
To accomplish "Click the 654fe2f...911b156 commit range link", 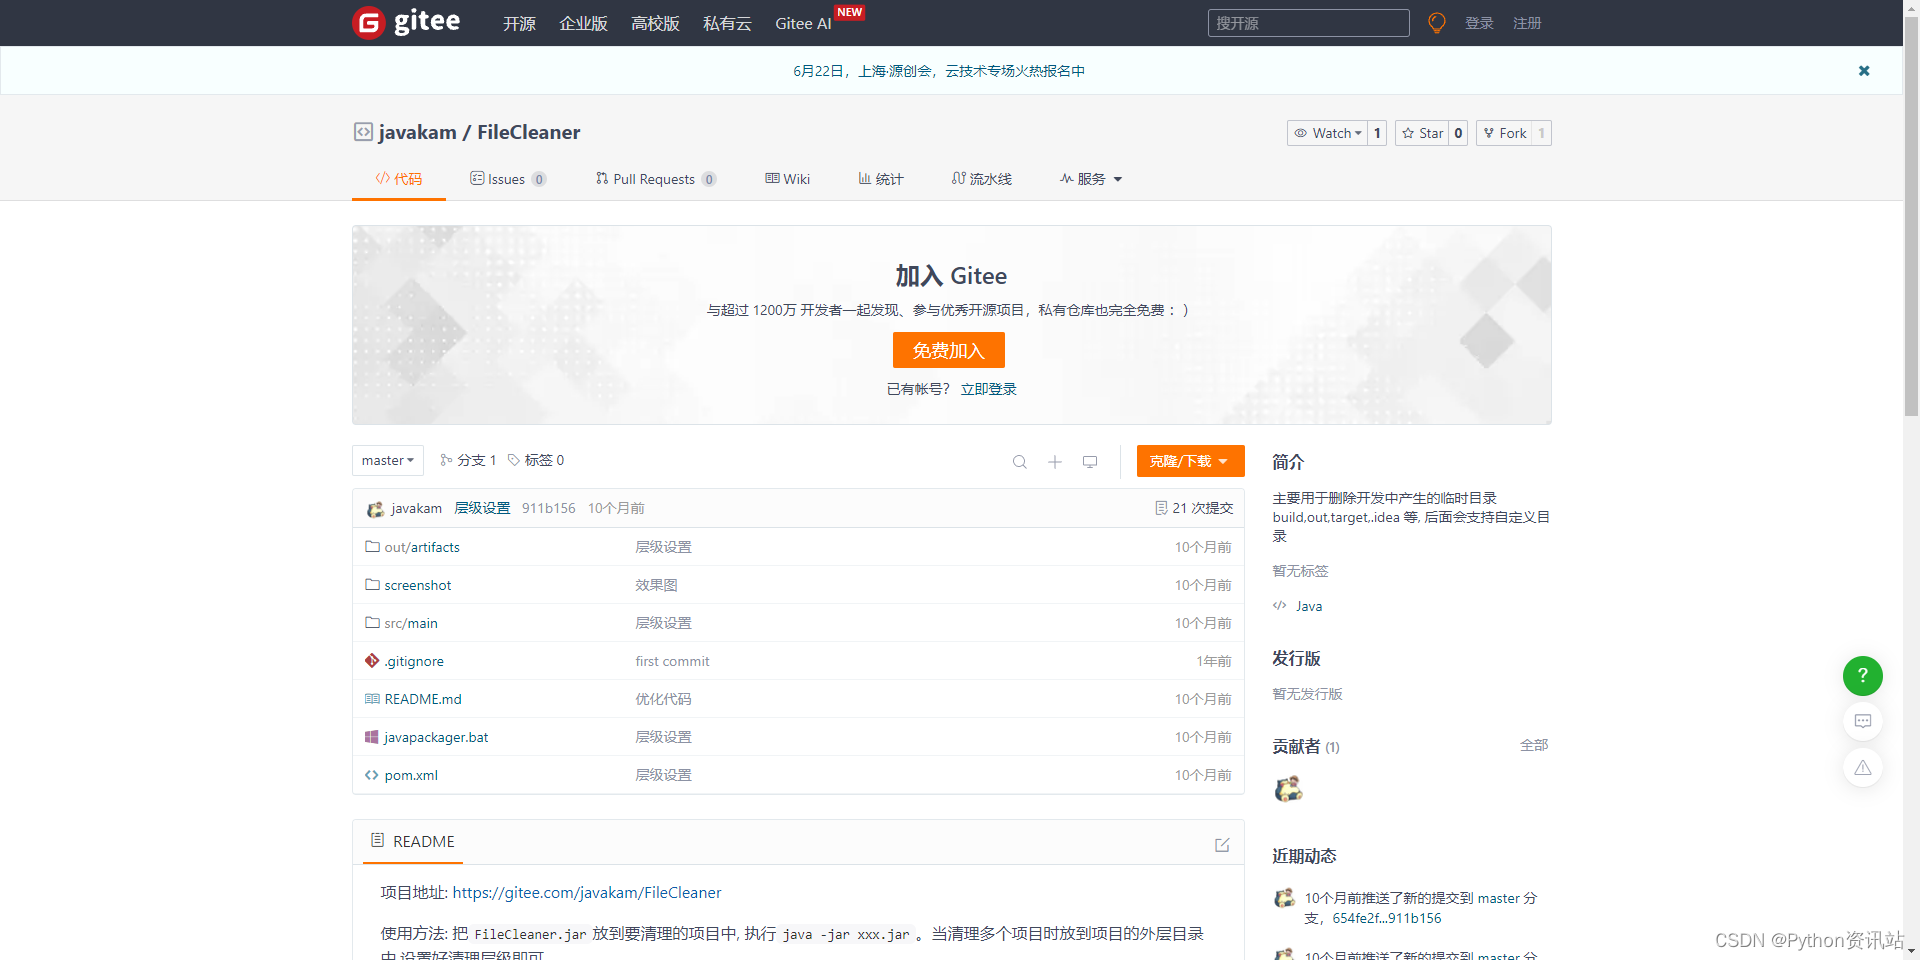I will tap(1387, 918).
